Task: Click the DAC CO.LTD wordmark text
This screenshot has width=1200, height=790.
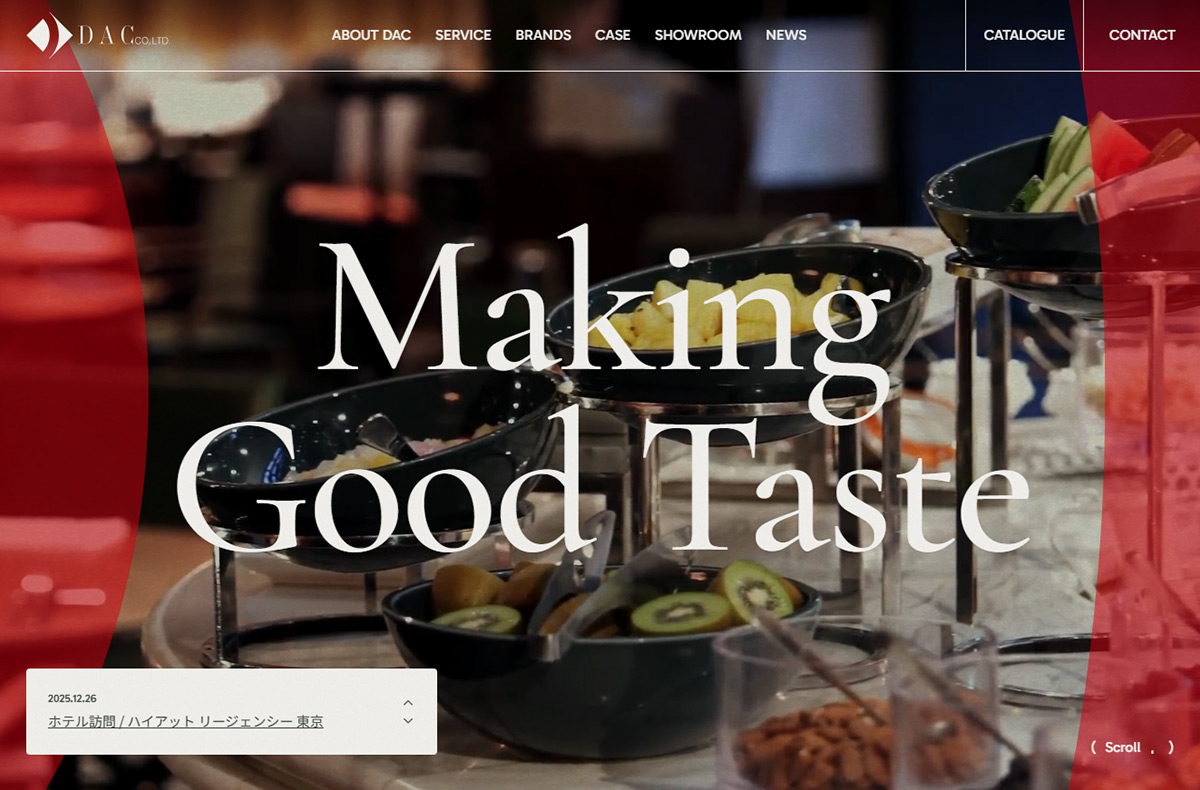Action: [124, 36]
